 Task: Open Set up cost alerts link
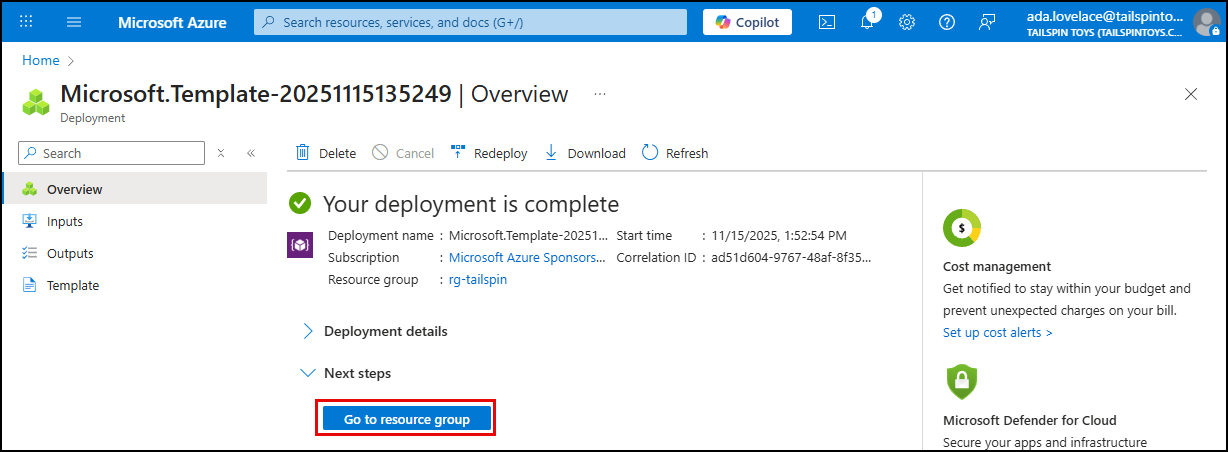pyautogui.click(x=998, y=332)
